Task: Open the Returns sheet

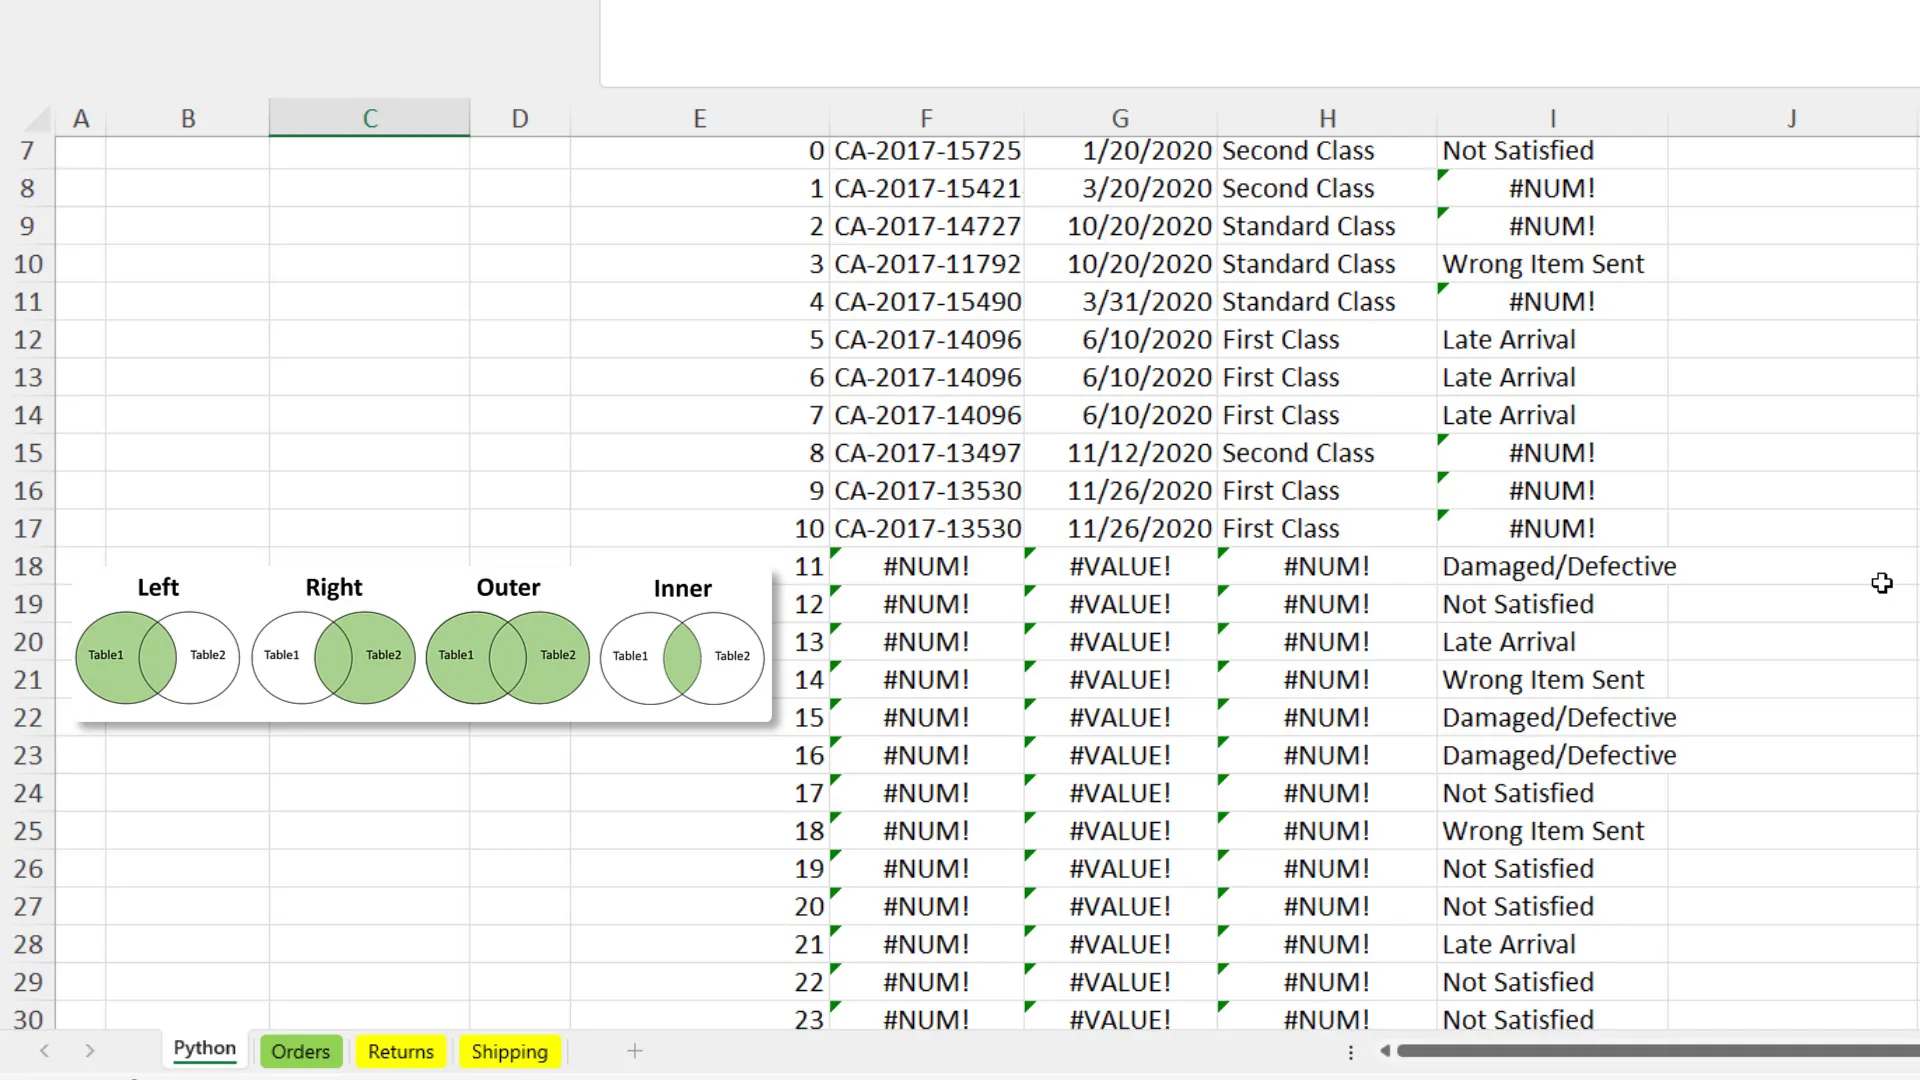Action: 400,1051
